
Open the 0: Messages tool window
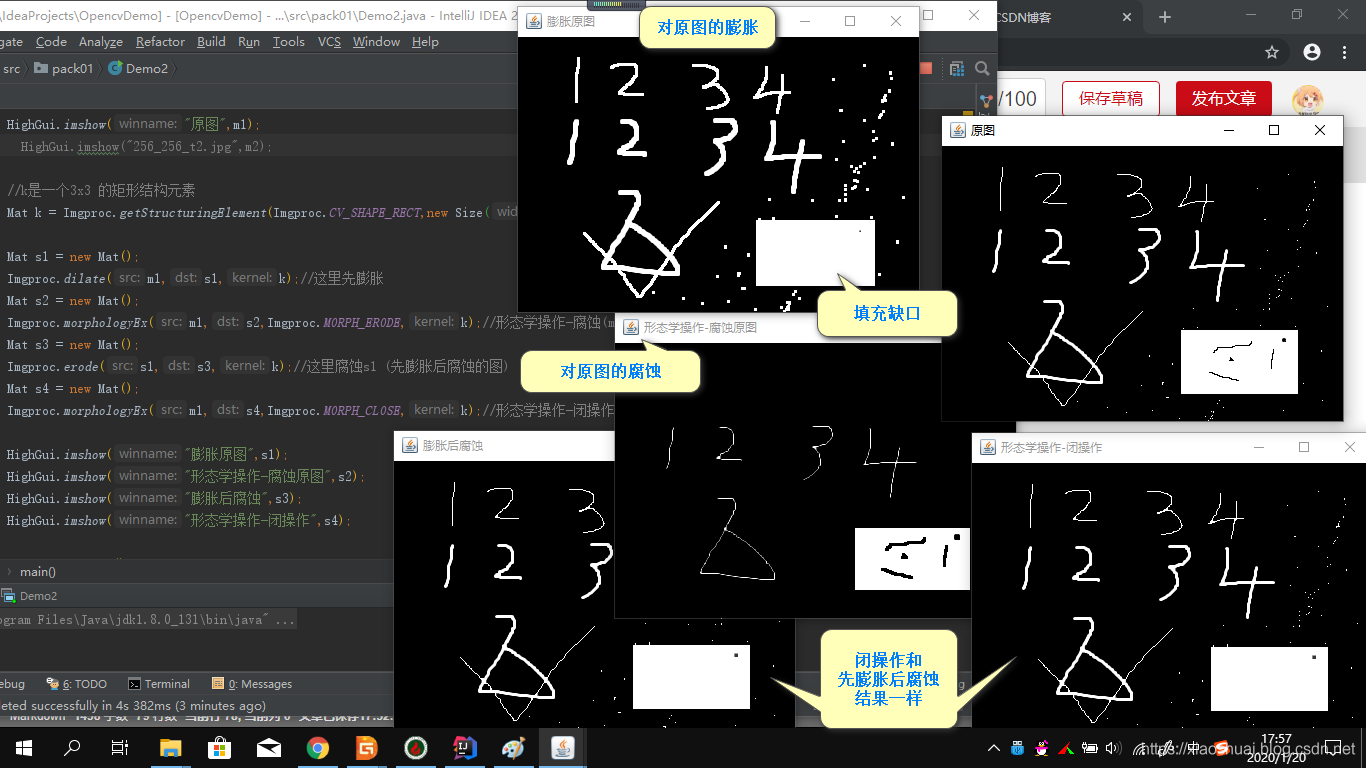[x=252, y=684]
